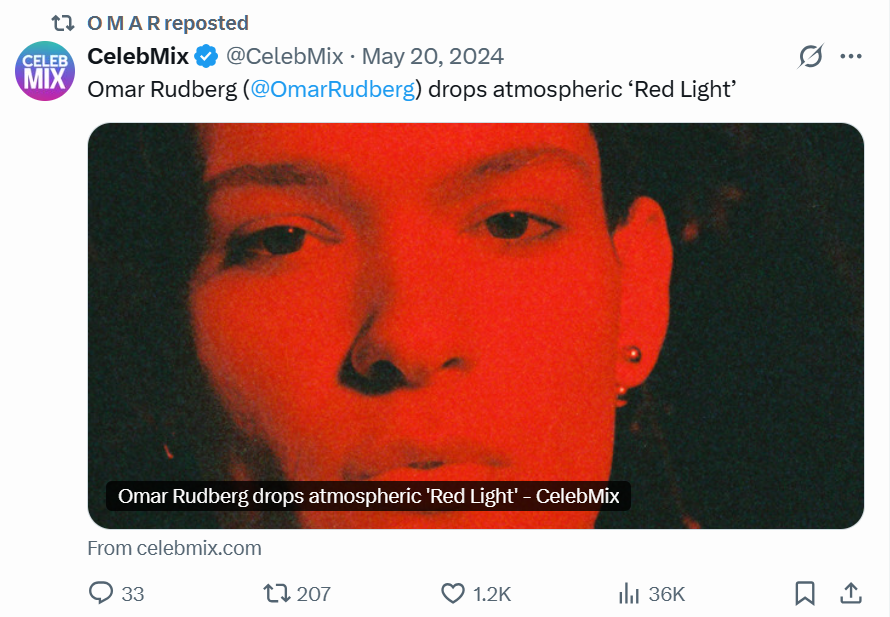Open the CelebMix profile avatar

pos(44,71)
